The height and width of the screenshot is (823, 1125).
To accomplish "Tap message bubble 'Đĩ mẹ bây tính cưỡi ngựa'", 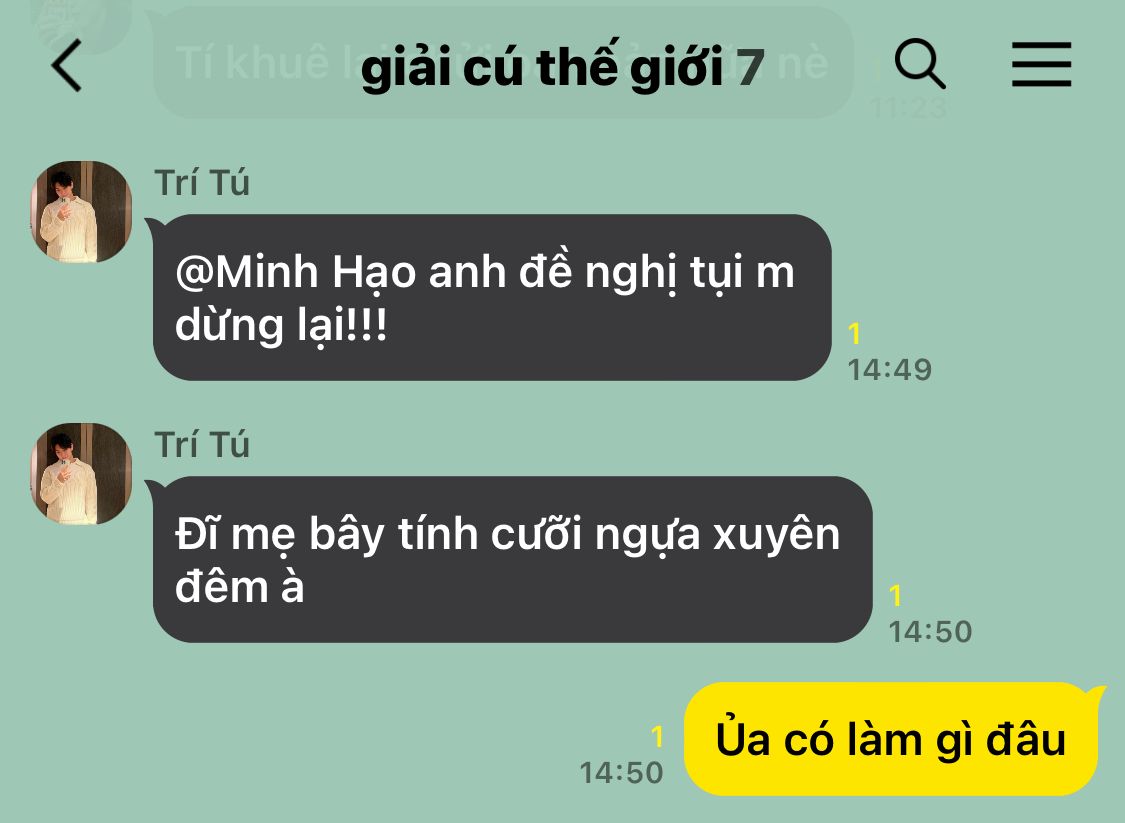I will click(512, 559).
